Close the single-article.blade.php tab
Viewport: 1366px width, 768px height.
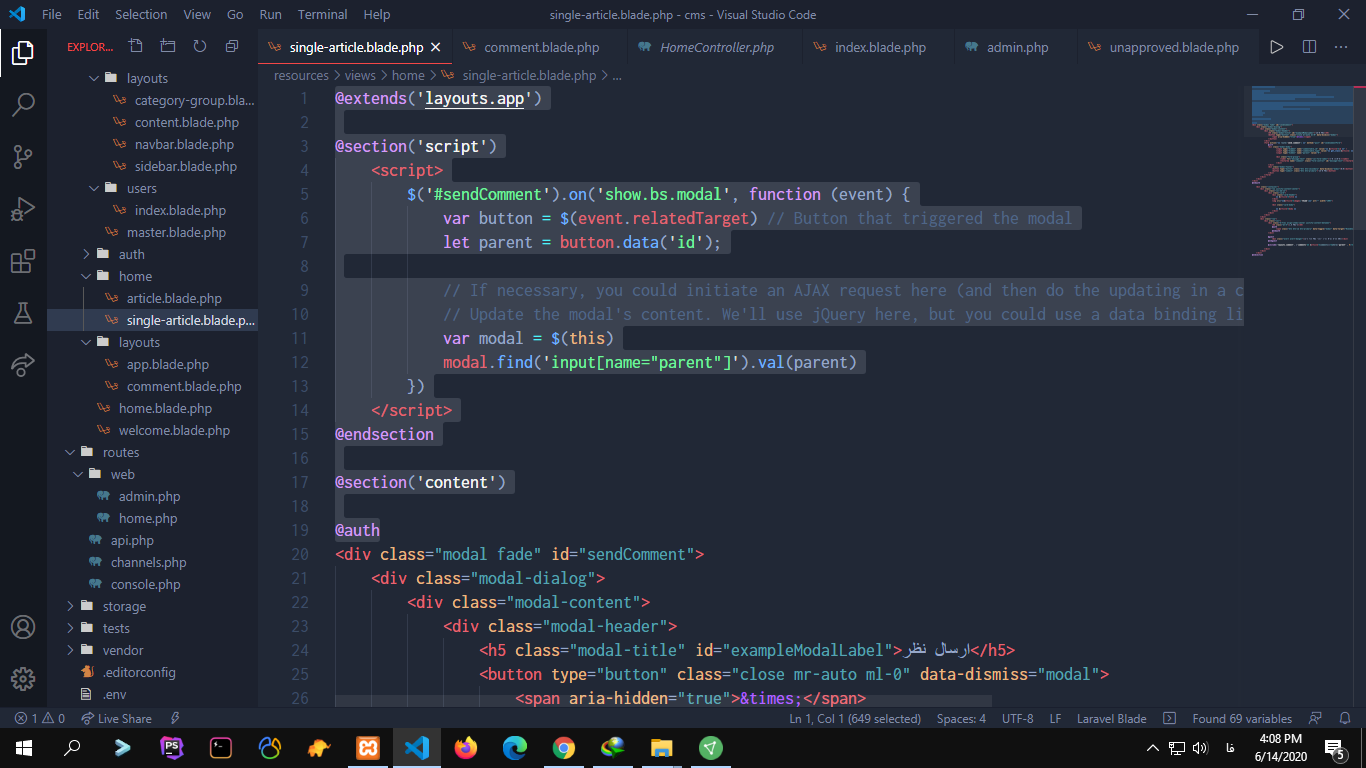pyautogui.click(x=436, y=47)
